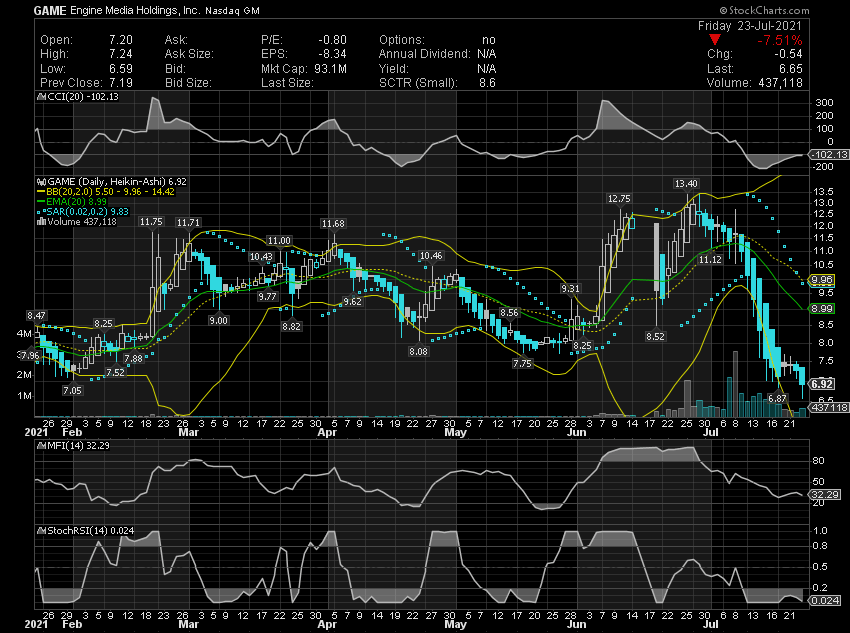This screenshot has height=633, width=850.
Task: Click the header Volume value 437,118
Action: 780,83
